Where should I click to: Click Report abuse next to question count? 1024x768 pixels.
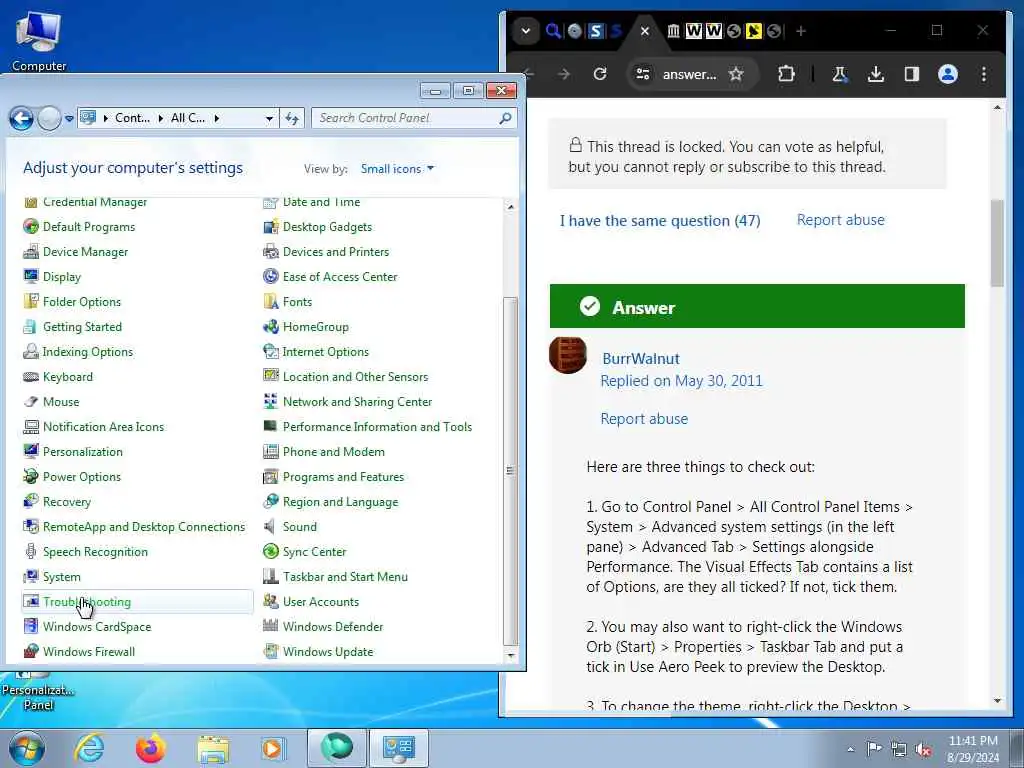840,220
